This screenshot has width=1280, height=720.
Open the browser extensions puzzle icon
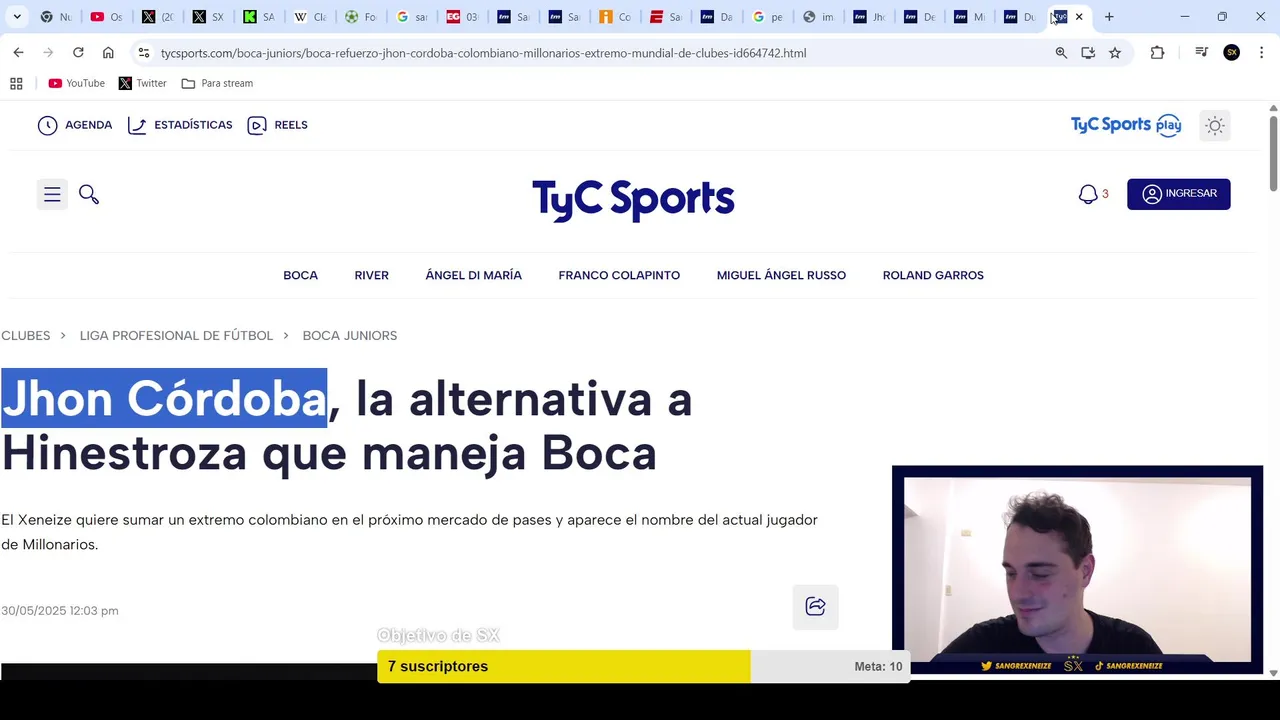click(1157, 53)
